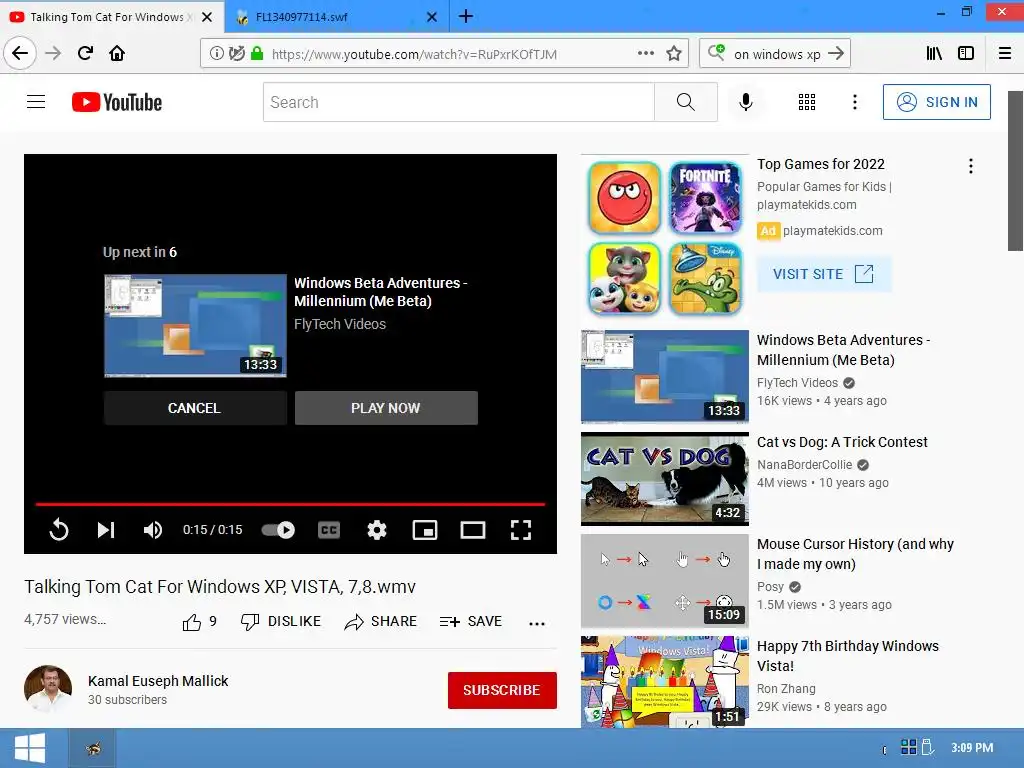Switch to theater mode
The image size is (1024, 768).
(473, 530)
